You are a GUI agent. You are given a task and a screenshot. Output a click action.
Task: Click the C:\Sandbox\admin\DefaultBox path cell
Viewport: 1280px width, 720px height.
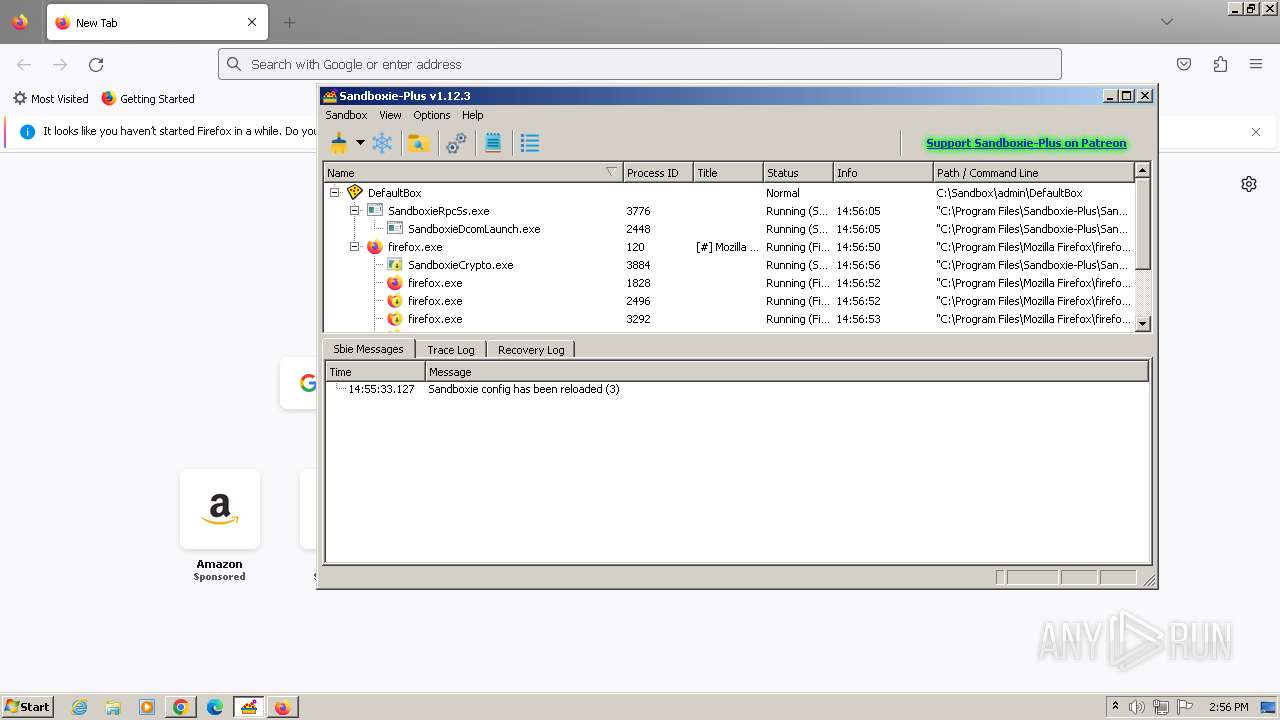1009,193
